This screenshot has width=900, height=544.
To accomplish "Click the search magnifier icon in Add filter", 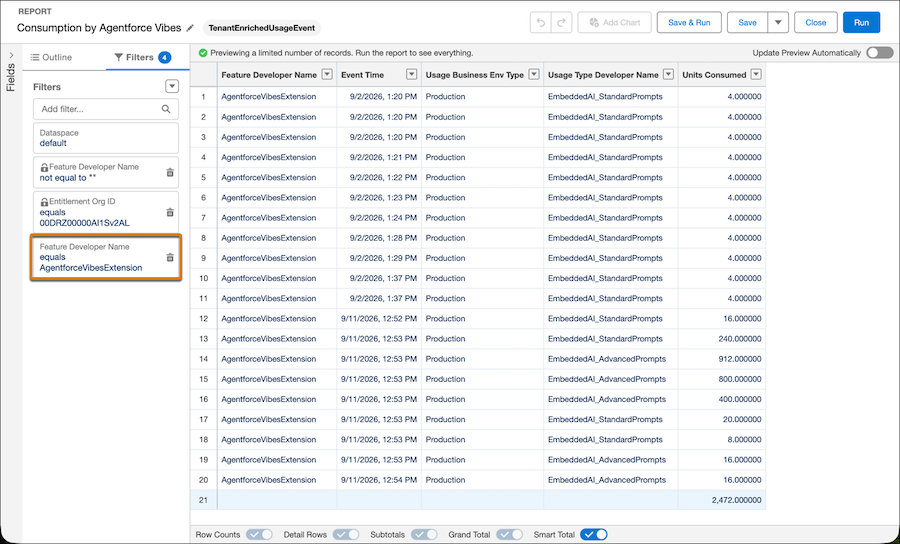I will [x=166, y=109].
